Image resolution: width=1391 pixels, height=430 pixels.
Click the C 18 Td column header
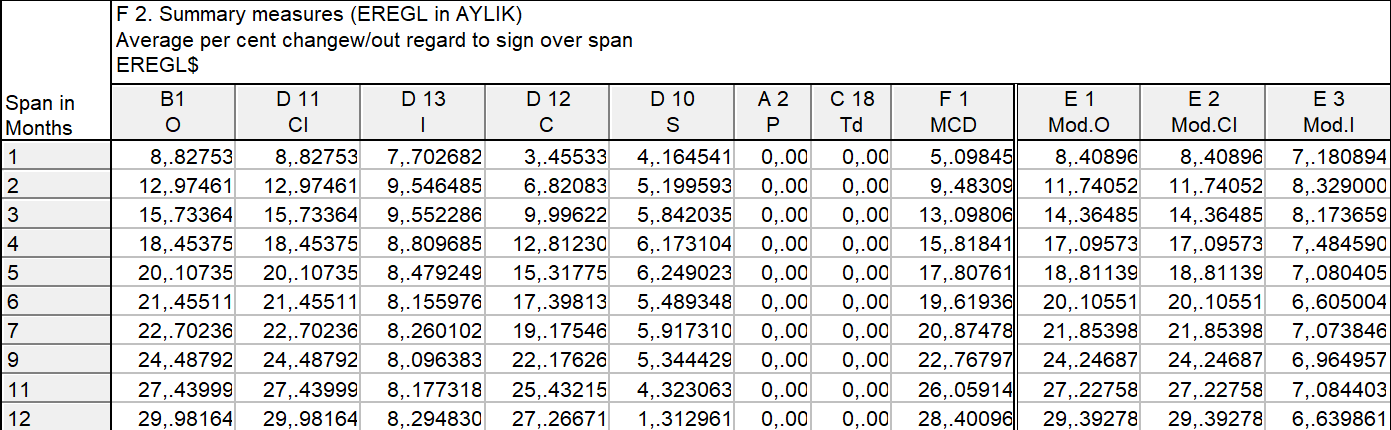(852, 112)
